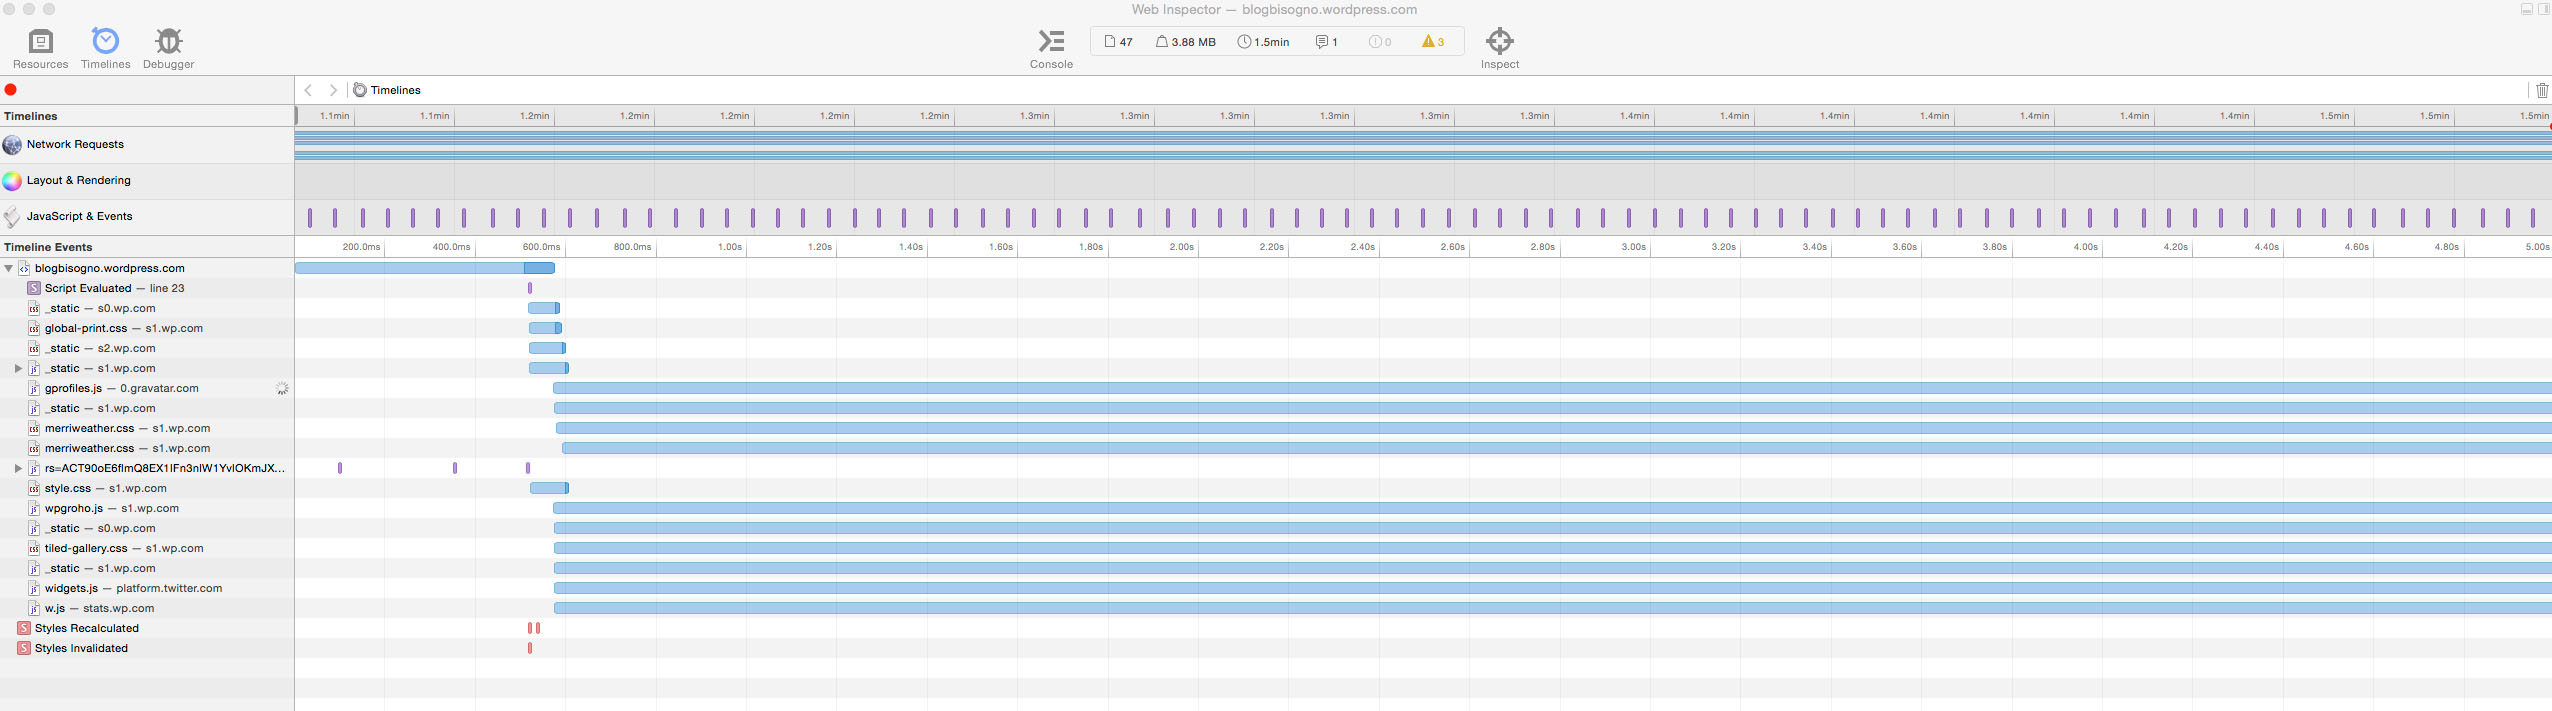
Task: Activate the Inspect element tool
Action: tap(1499, 48)
